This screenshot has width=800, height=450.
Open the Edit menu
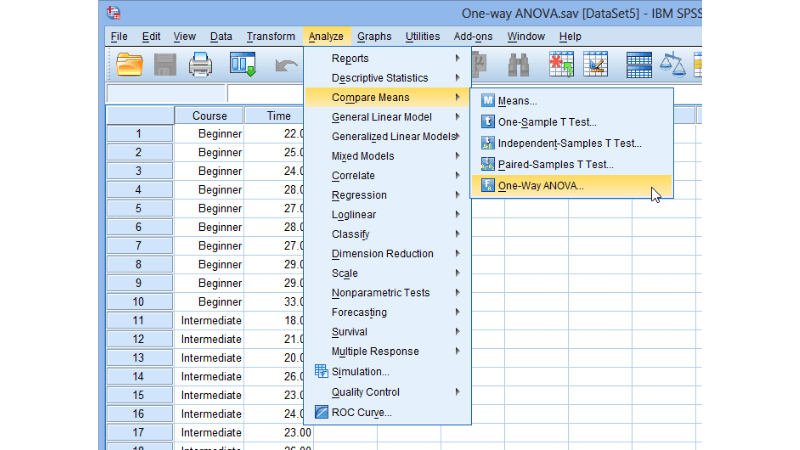point(151,36)
